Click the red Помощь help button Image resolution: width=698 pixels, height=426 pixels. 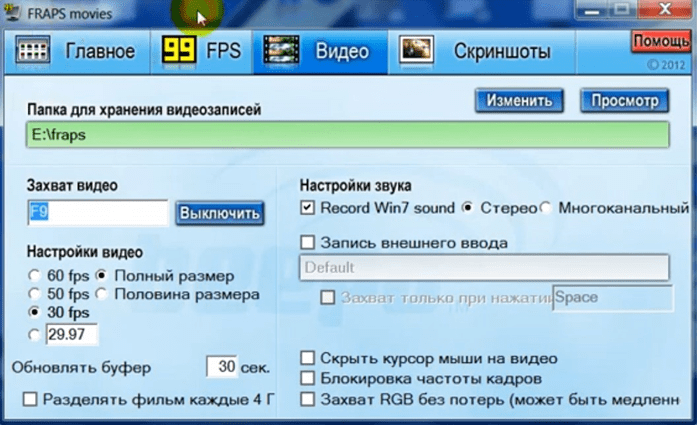tap(661, 41)
